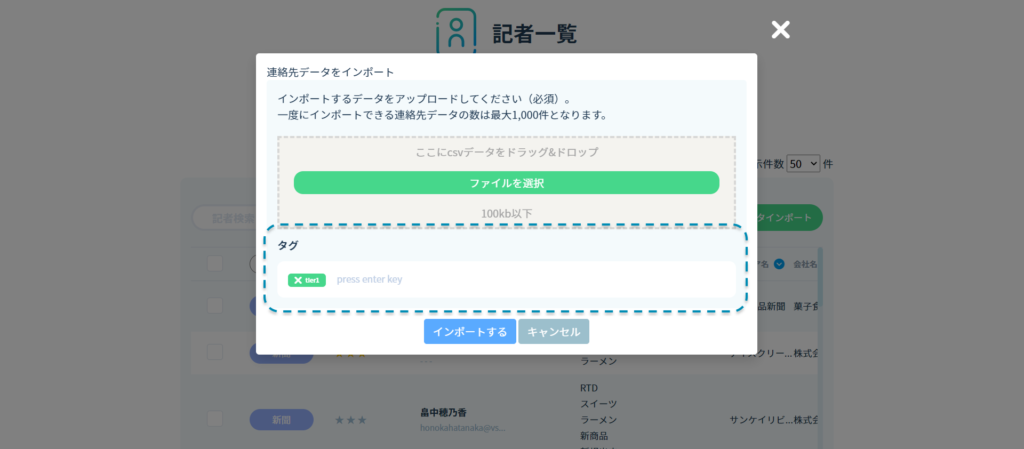Click the csv drag and drop area text
1024x449 pixels.
(x=506, y=152)
